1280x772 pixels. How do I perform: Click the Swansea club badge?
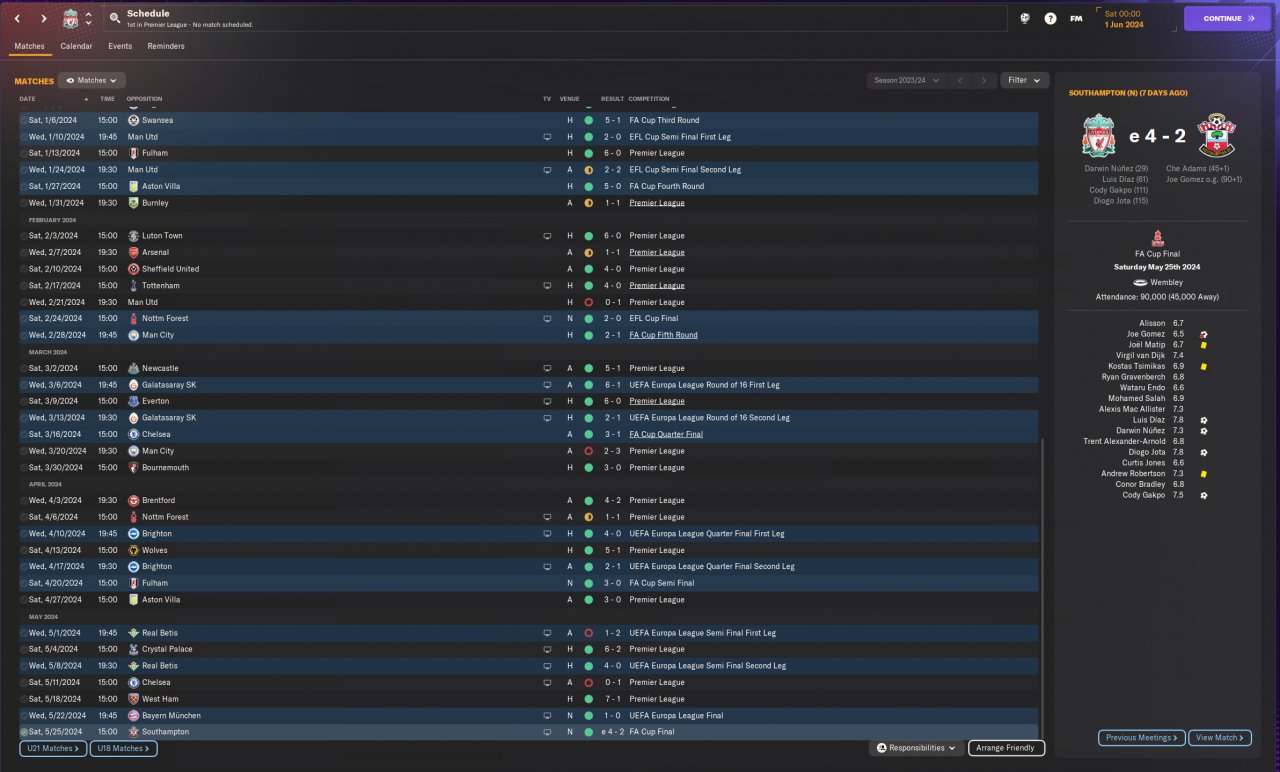coord(133,120)
